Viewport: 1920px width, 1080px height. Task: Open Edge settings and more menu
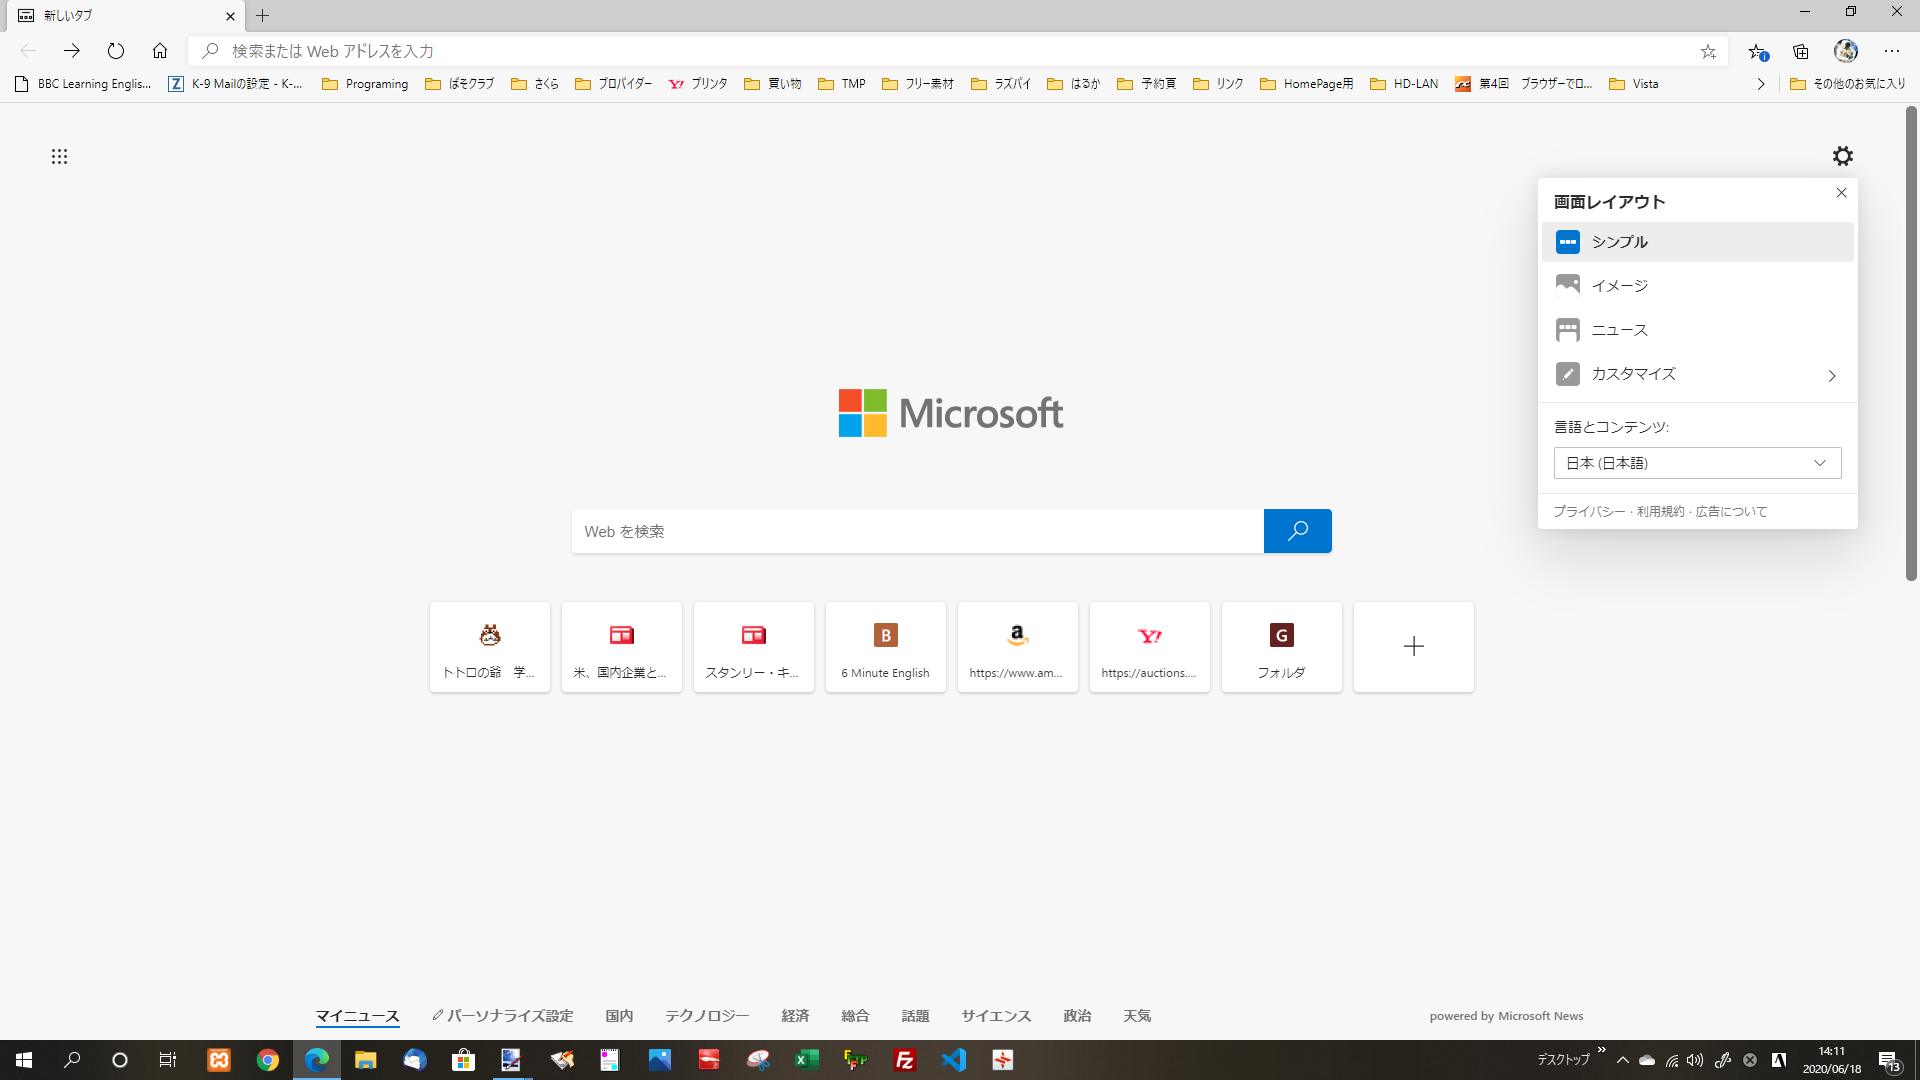[1892, 51]
